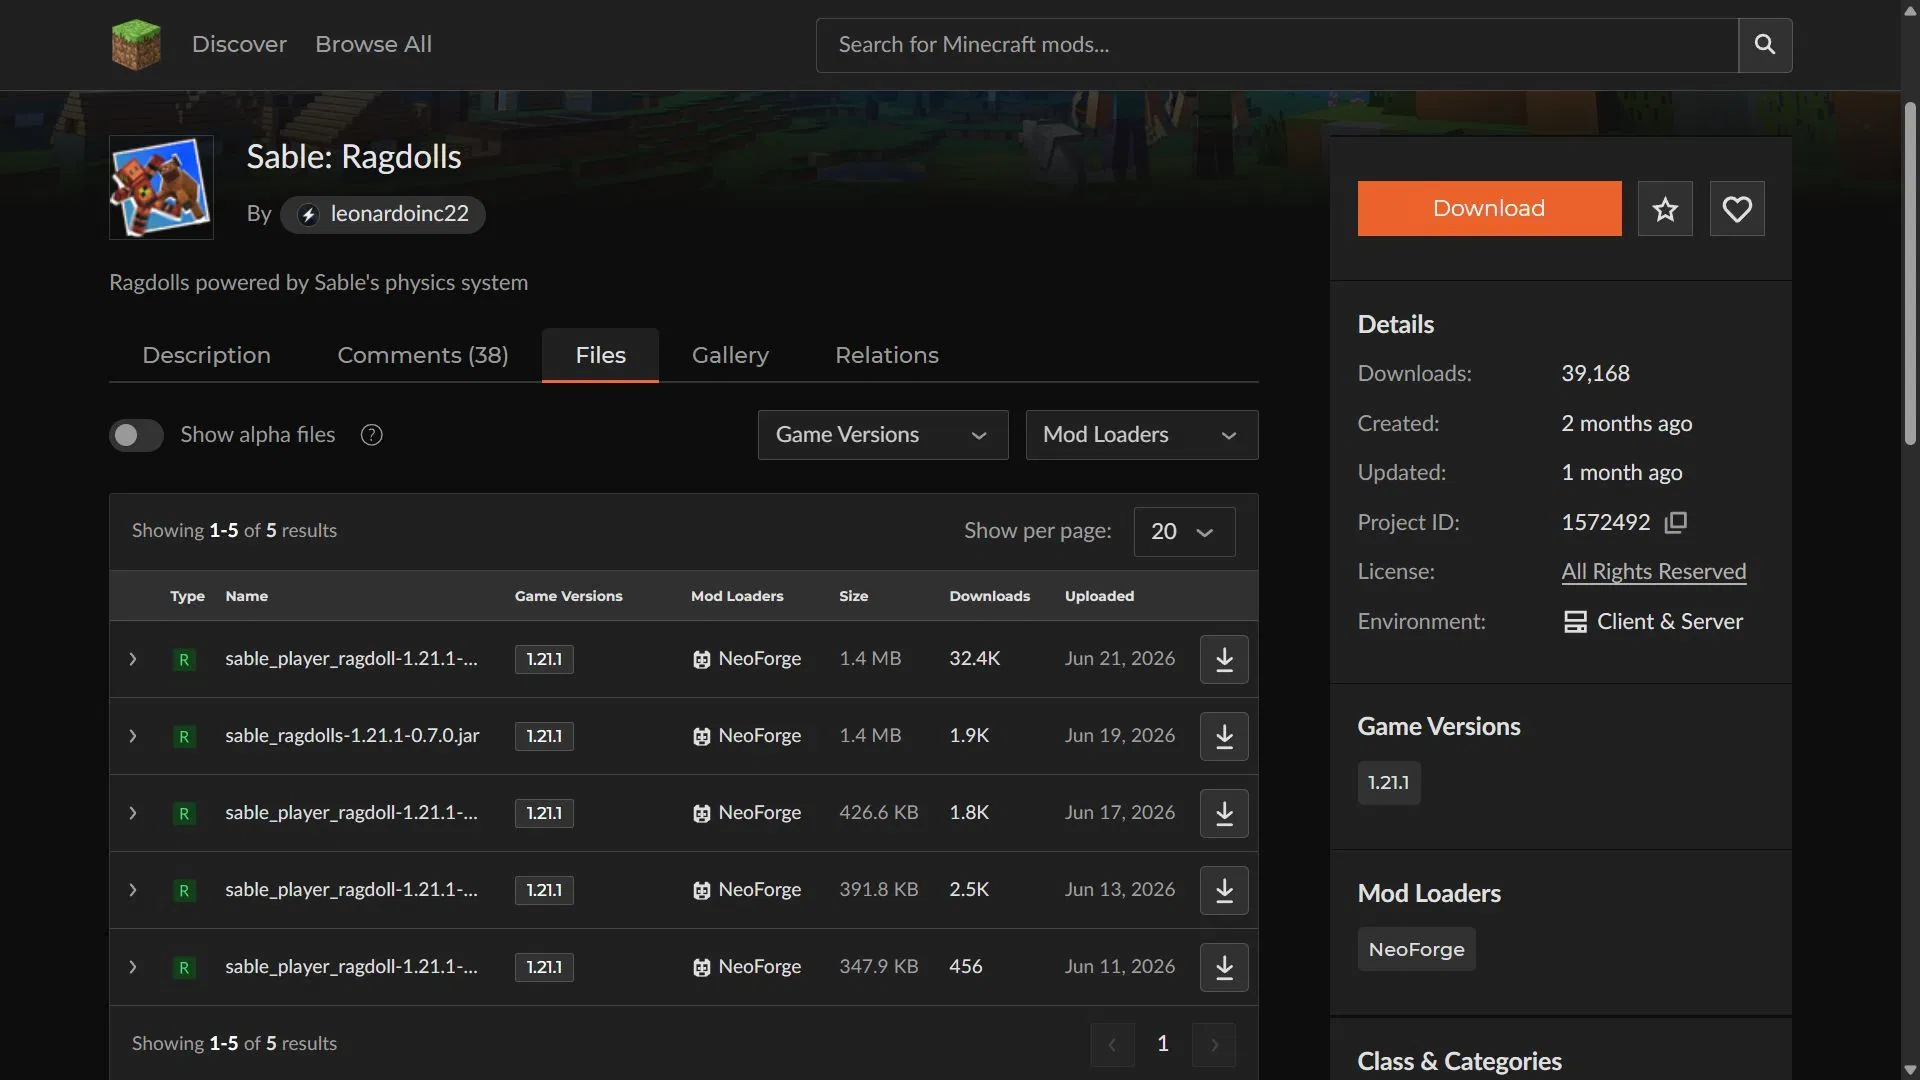The height and width of the screenshot is (1080, 1920).
Task: Open the alpha files help icon
Action: point(372,435)
